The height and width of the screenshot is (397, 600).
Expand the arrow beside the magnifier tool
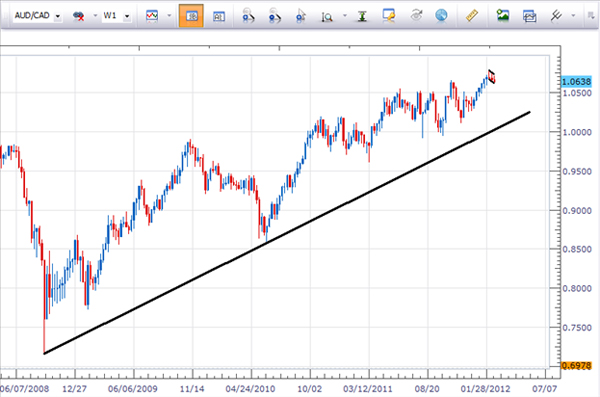coord(345,16)
